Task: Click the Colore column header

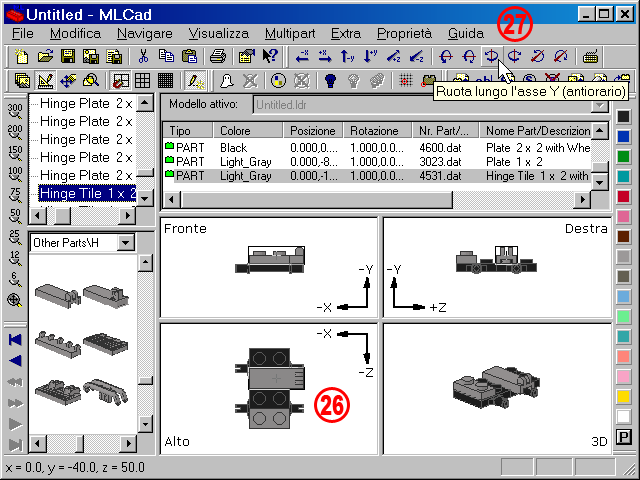Action: [249, 131]
